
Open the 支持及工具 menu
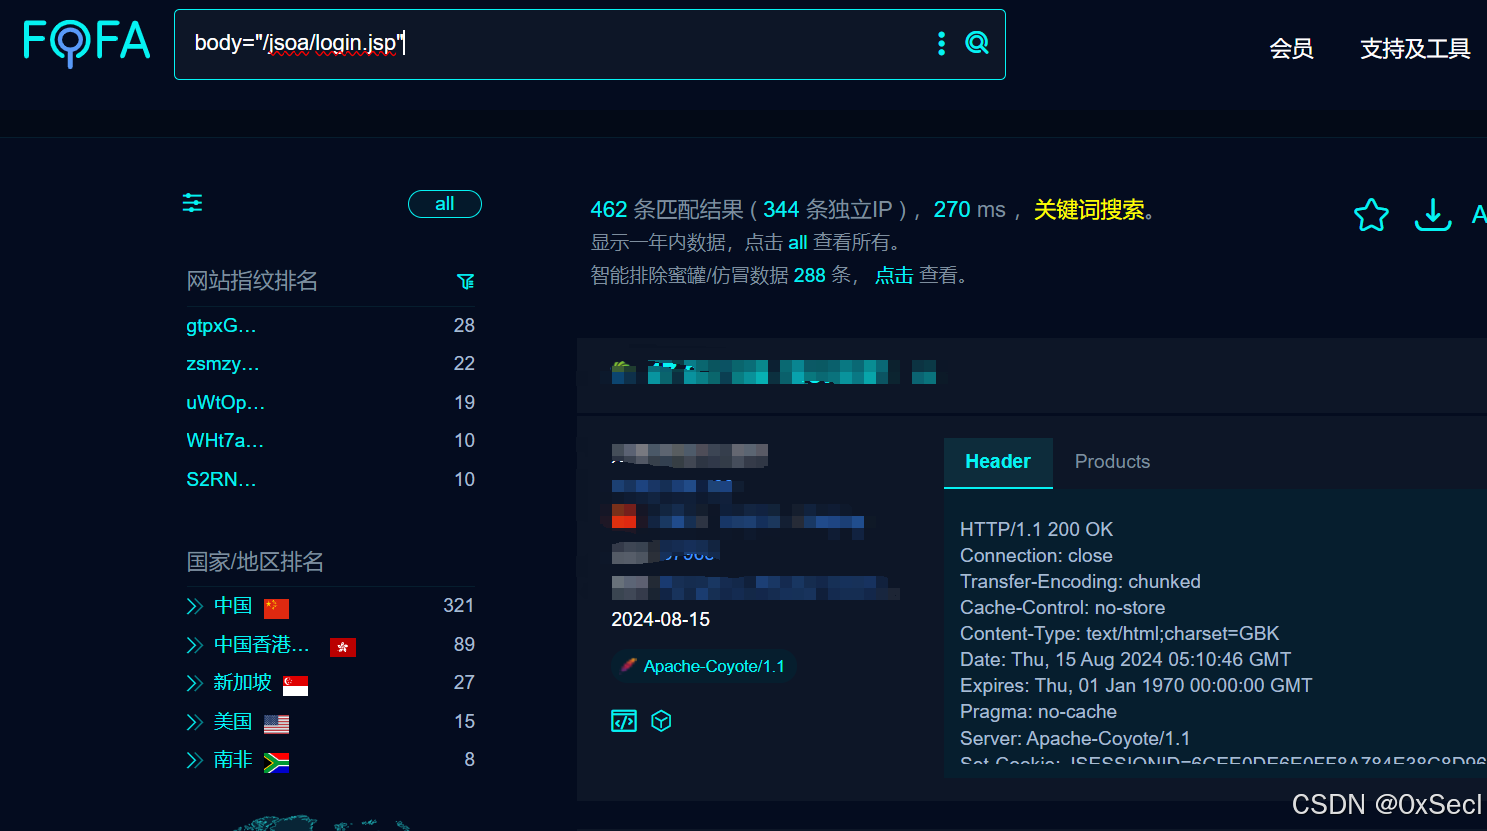coord(1414,48)
